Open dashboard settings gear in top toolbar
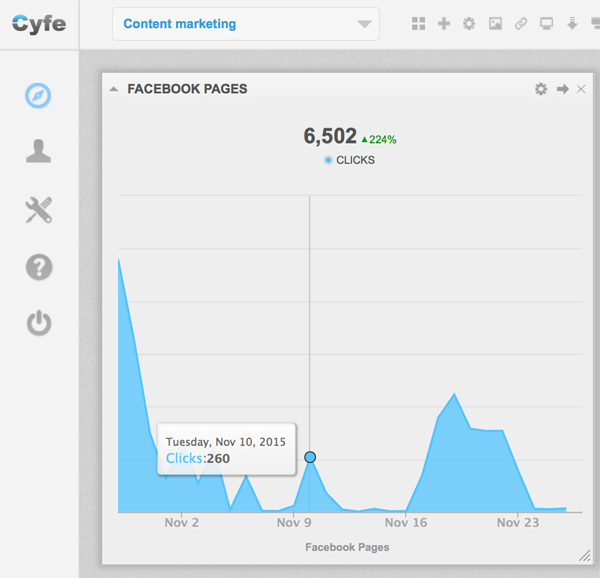Image resolution: width=600 pixels, height=578 pixels. coord(469,24)
